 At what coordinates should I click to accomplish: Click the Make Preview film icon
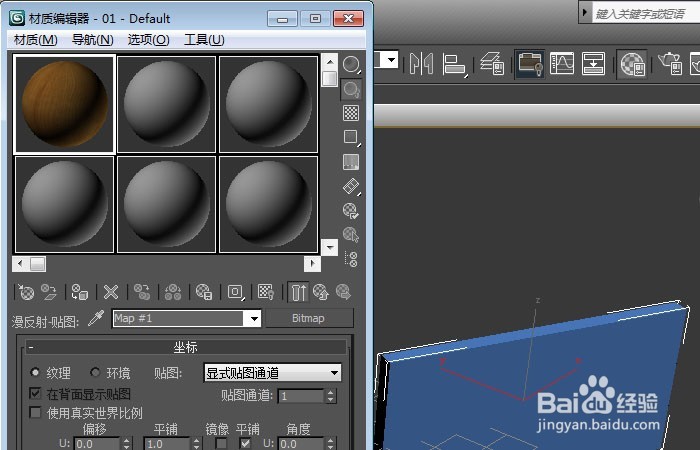(351, 186)
